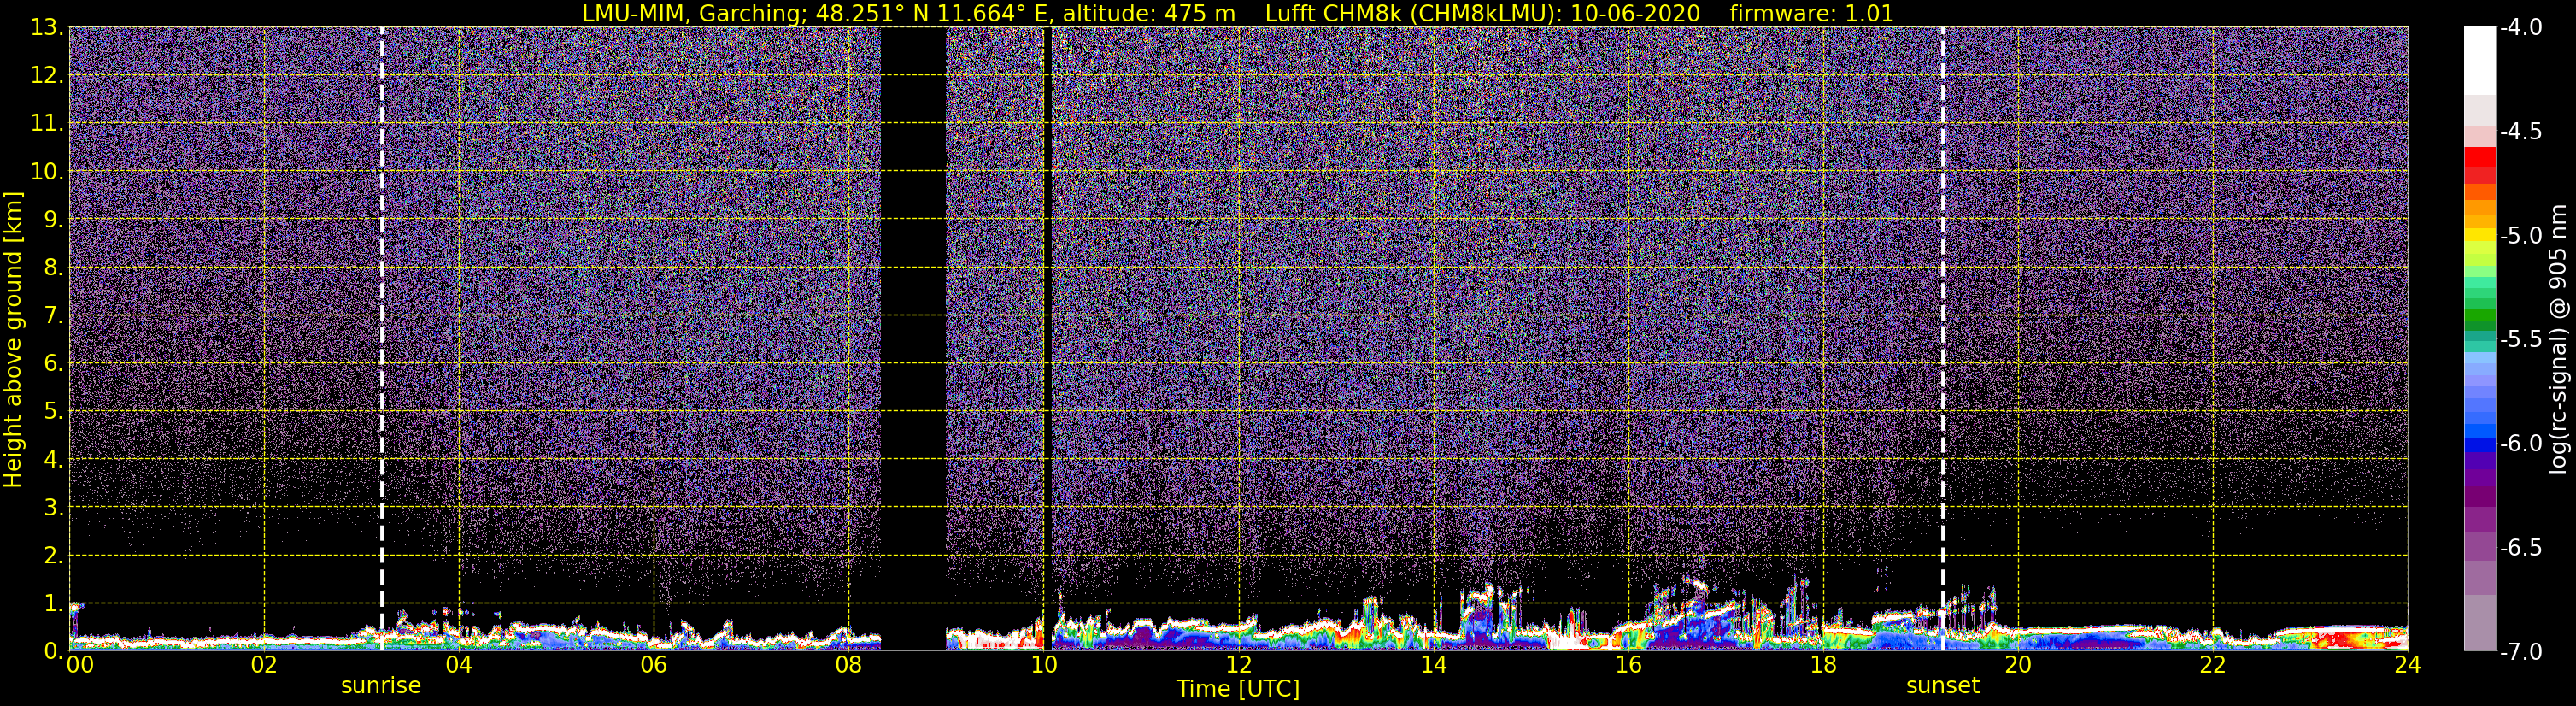The height and width of the screenshot is (706, 2576).
Task: Click the '18' time axis tick label
Action: point(1823,665)
